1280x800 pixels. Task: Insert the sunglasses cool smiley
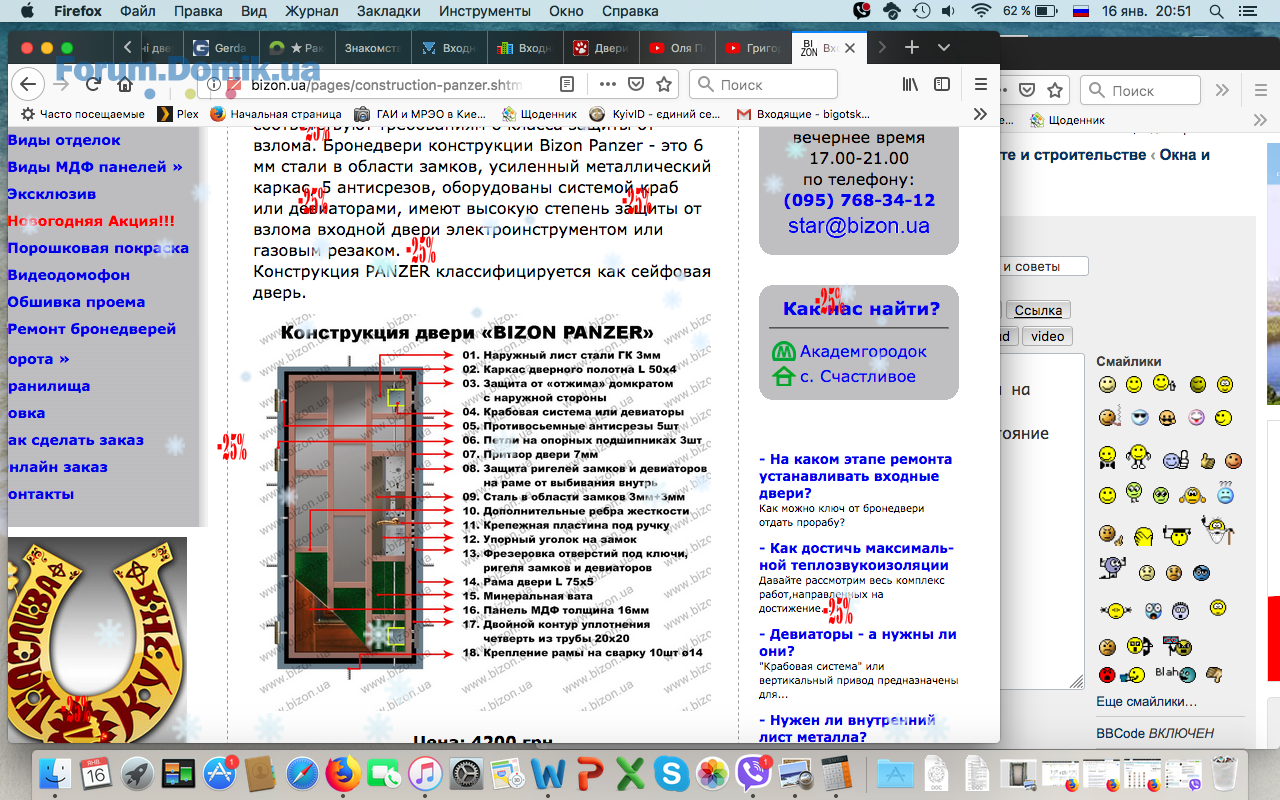[x=1139, y=418]
